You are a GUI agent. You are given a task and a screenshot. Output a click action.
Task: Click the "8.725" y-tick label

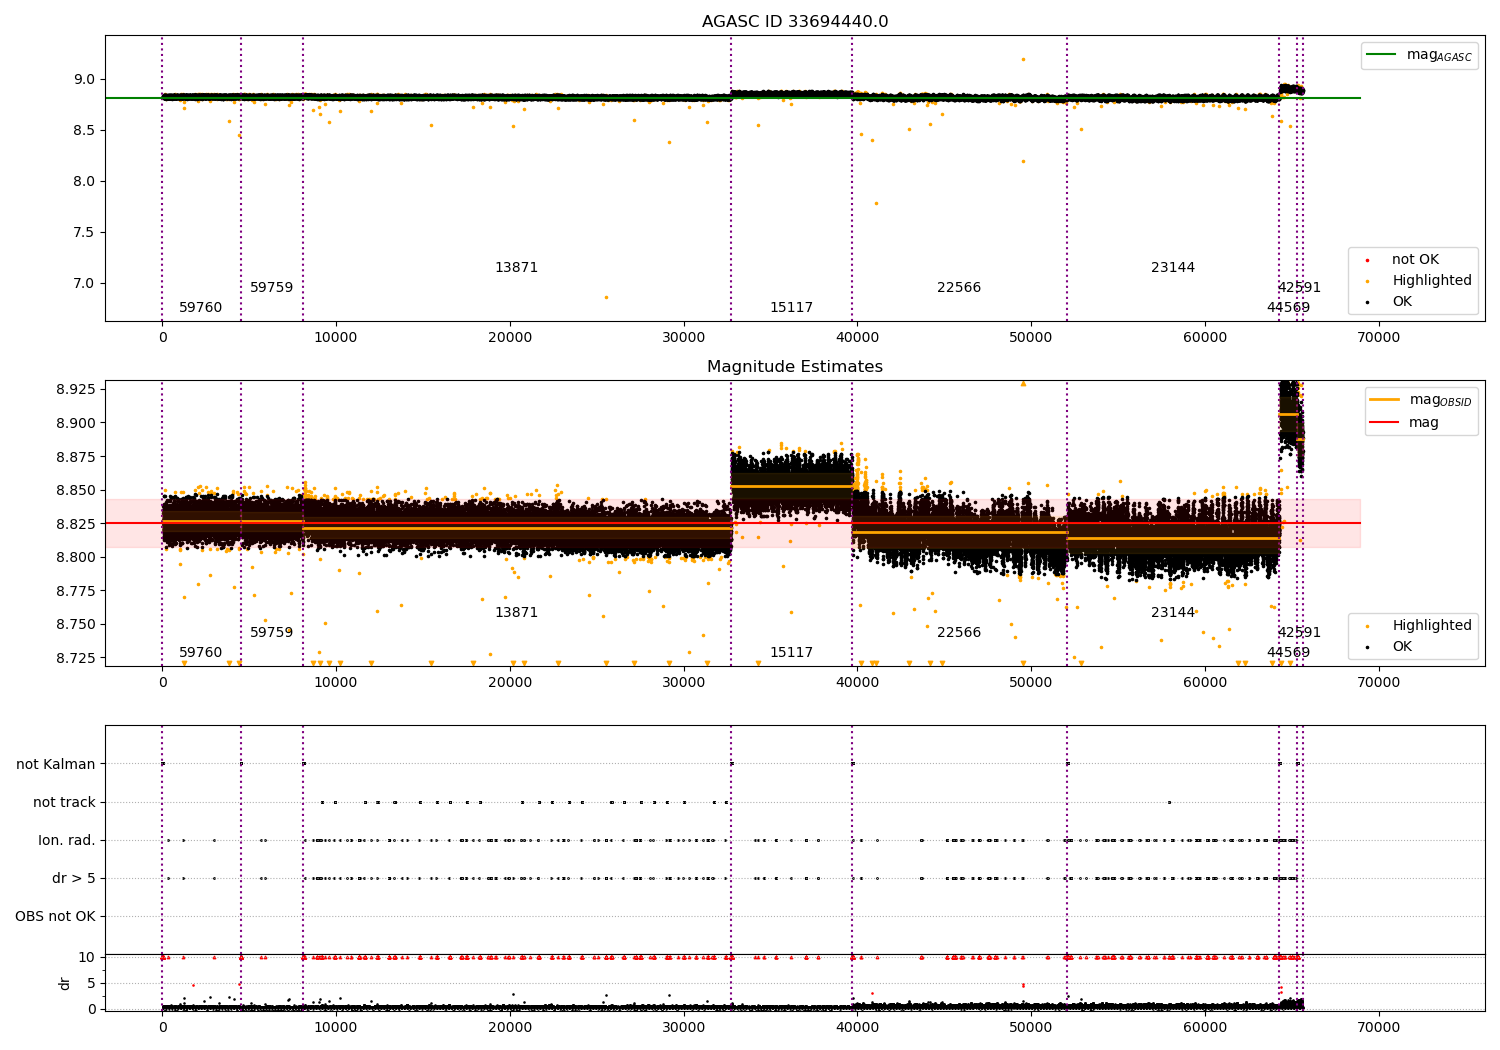tap(75, 659)
